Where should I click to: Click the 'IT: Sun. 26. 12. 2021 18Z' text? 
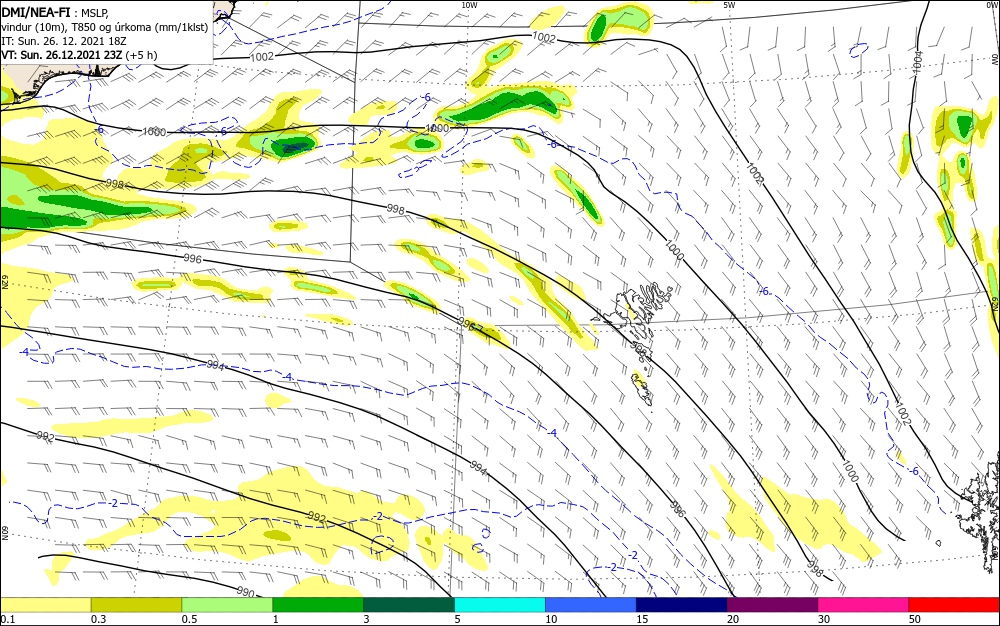pos(63,41)
